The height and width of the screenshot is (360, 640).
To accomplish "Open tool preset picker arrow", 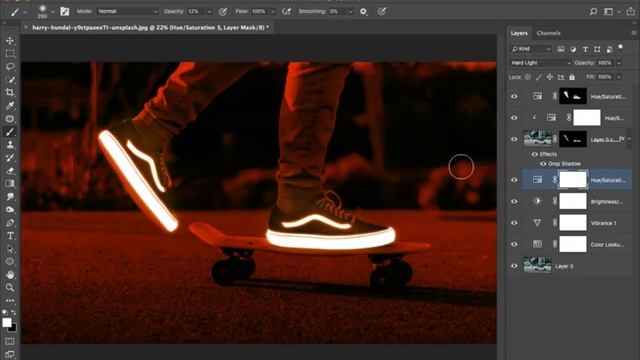I will (24, 12).
